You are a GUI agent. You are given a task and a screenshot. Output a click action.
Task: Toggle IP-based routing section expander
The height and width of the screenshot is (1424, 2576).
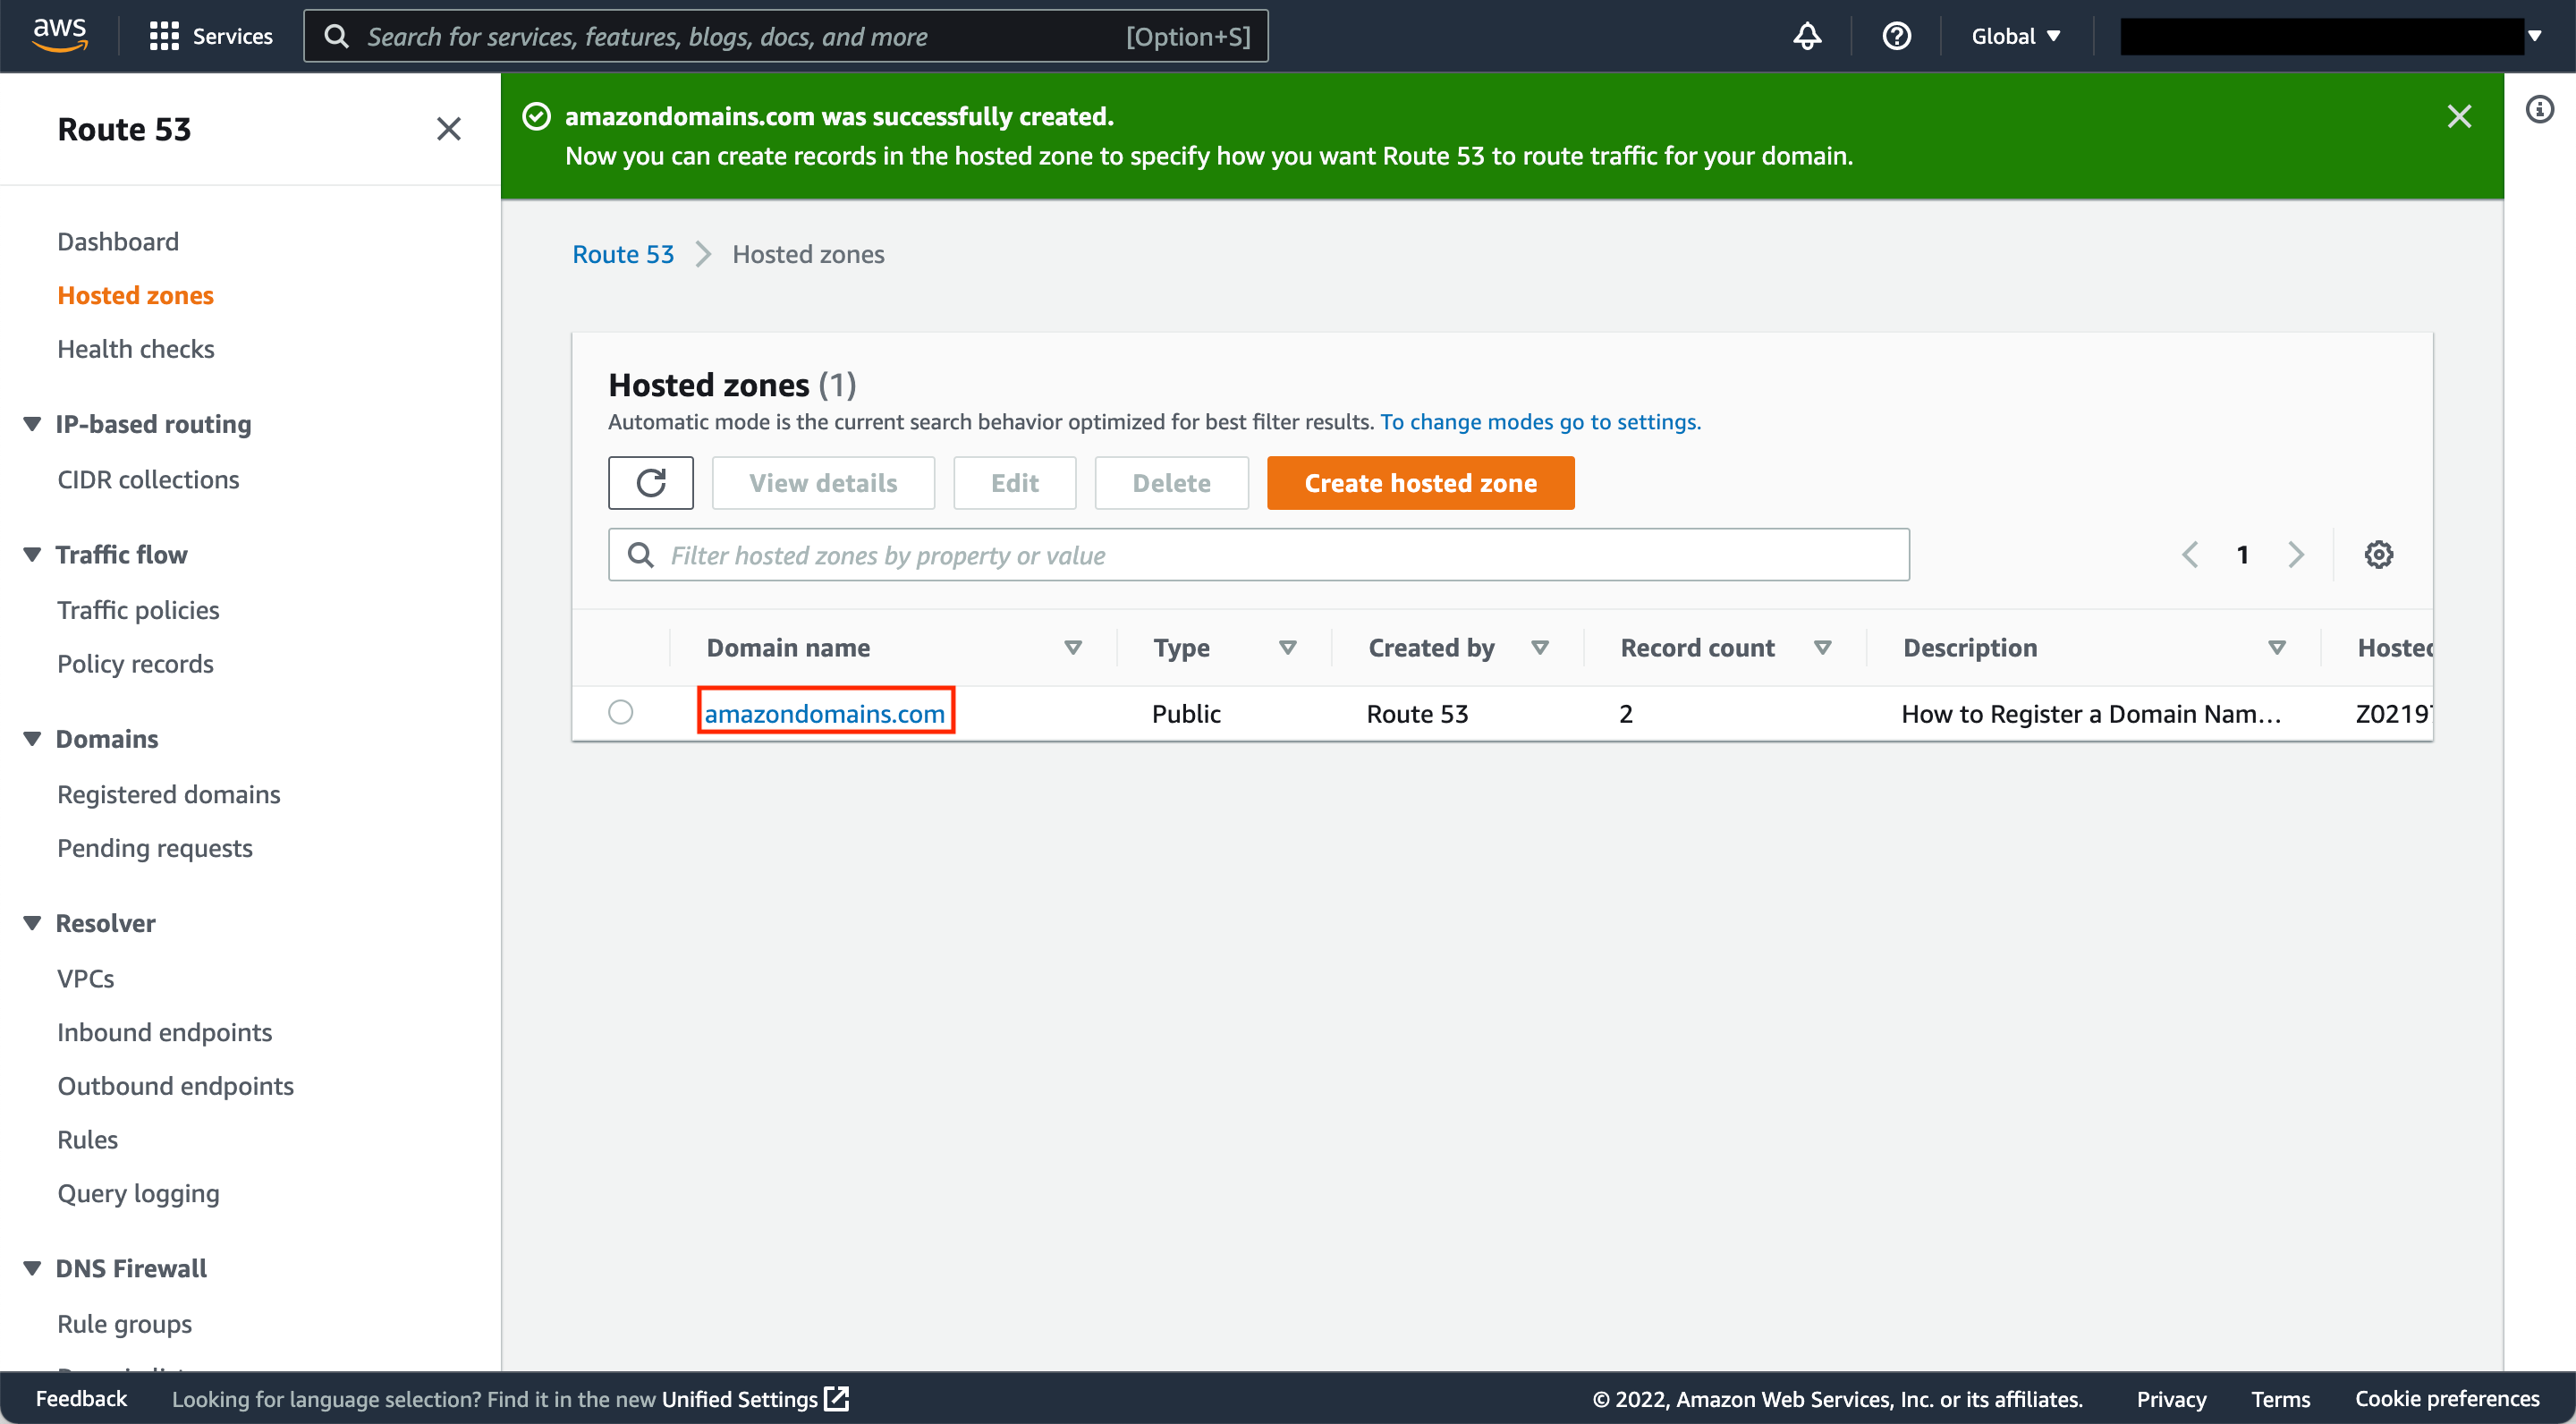(x=31, y=421)
